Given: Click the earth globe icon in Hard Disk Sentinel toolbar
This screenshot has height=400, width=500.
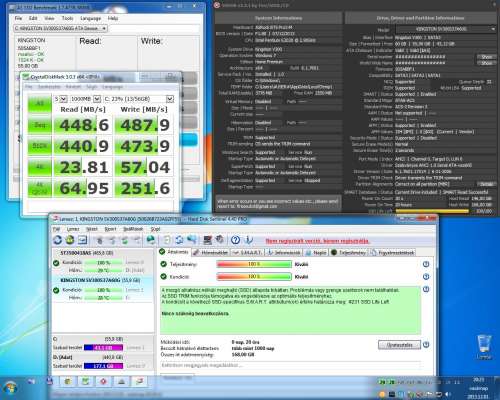Looking at the screenshot, I should pos(151,240).
